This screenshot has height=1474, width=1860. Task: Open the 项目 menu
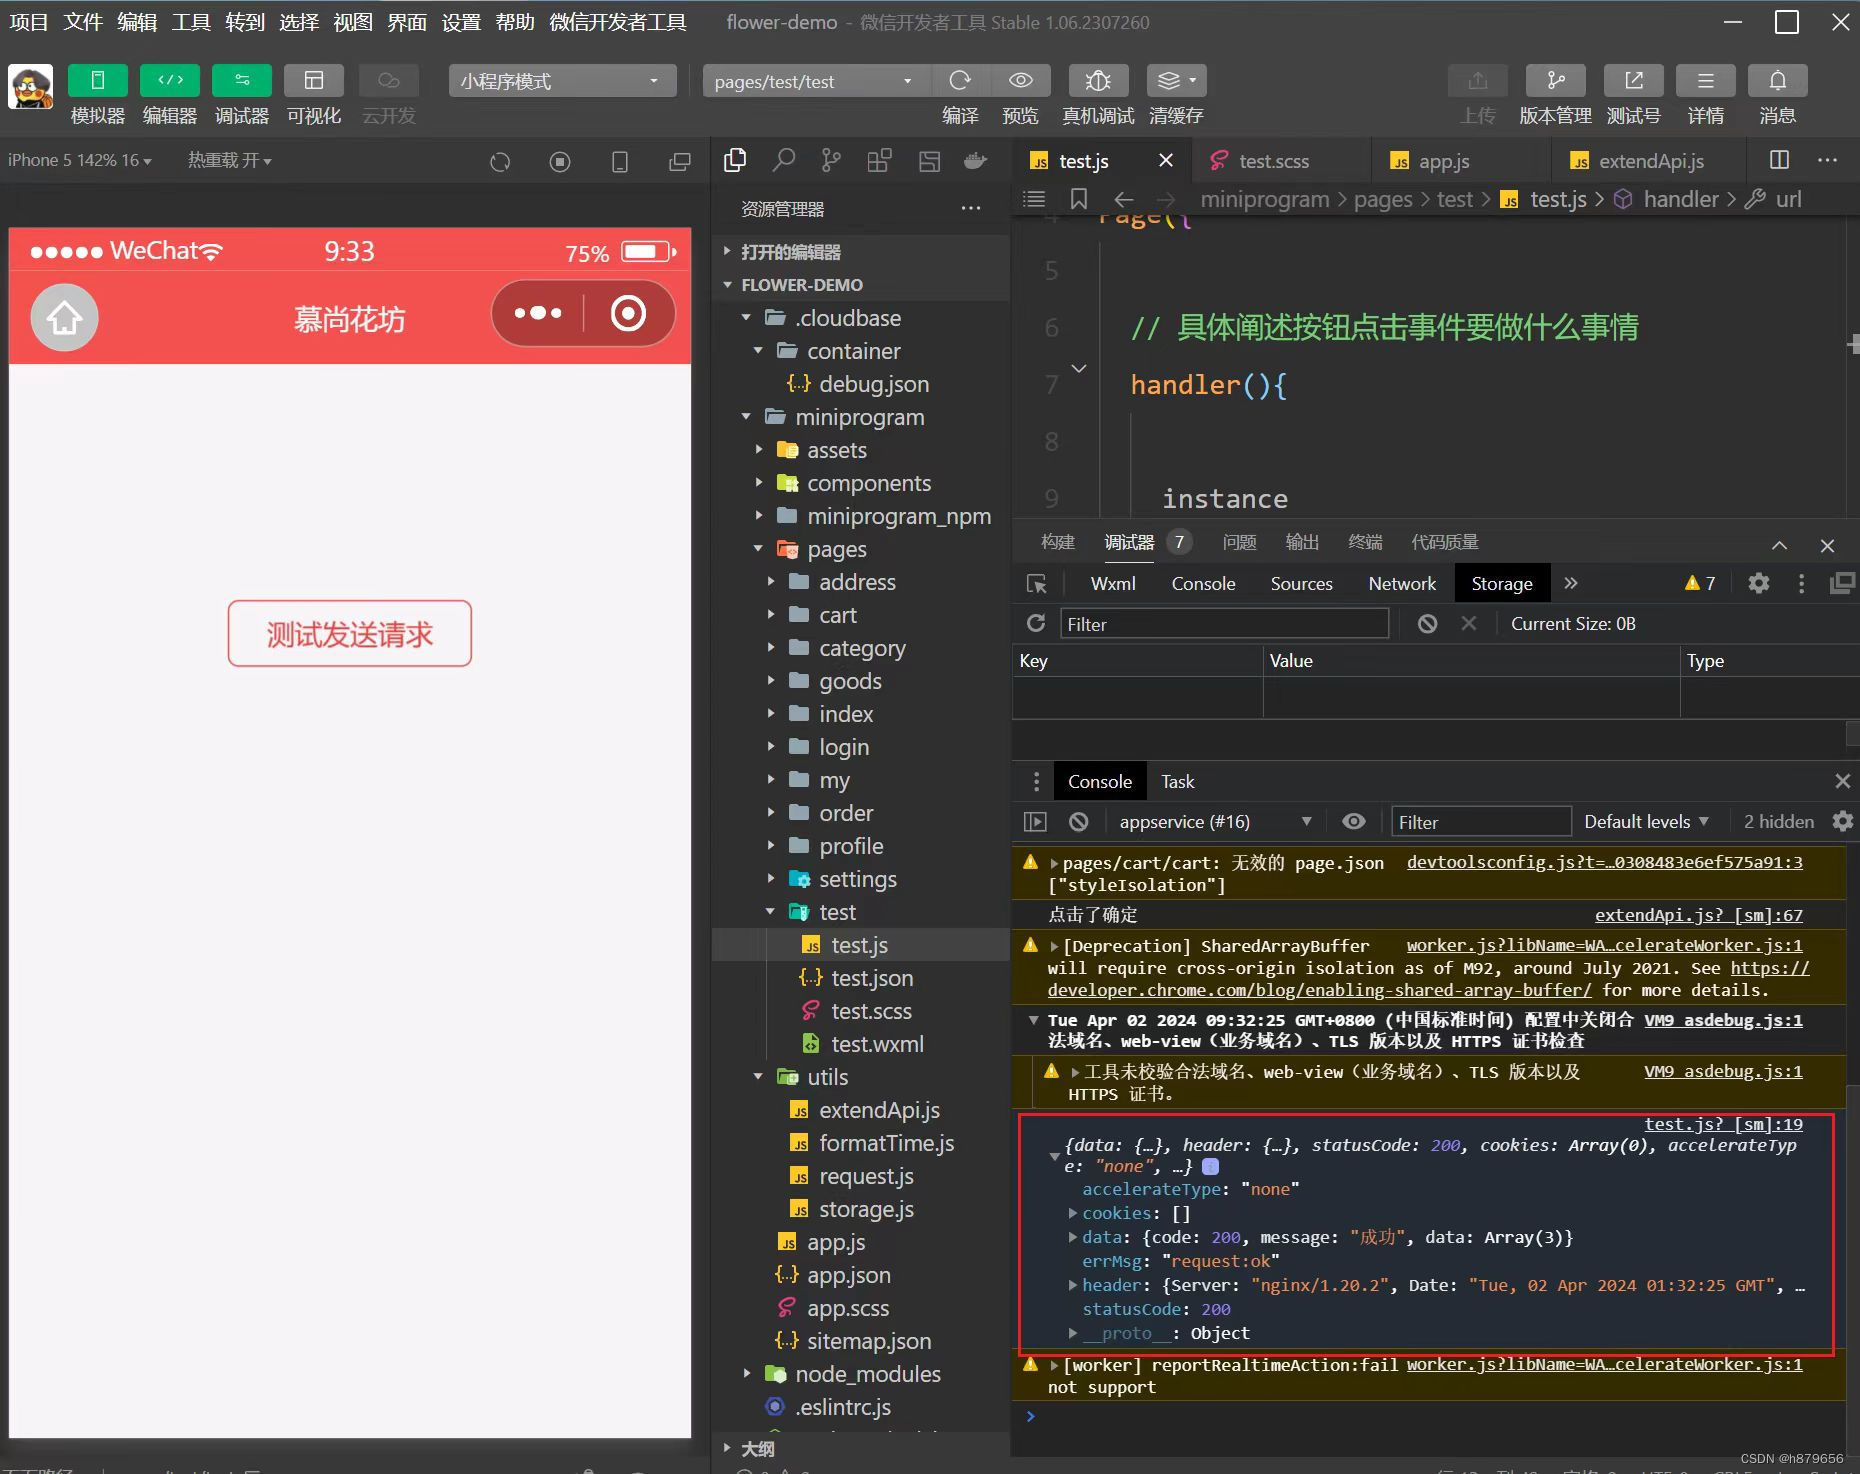click(28, 22)
